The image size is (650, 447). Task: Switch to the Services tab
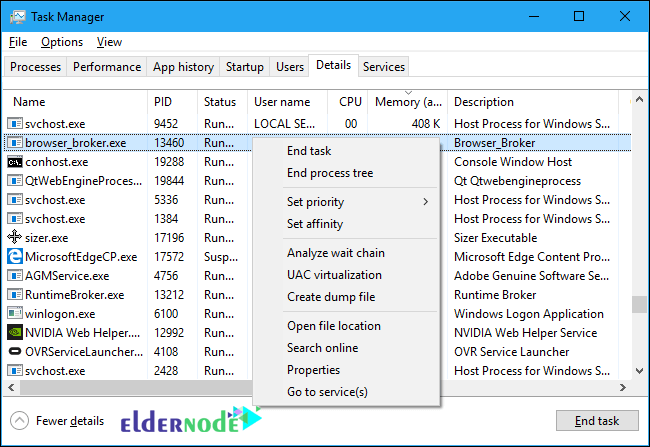[x=384, y=67]
